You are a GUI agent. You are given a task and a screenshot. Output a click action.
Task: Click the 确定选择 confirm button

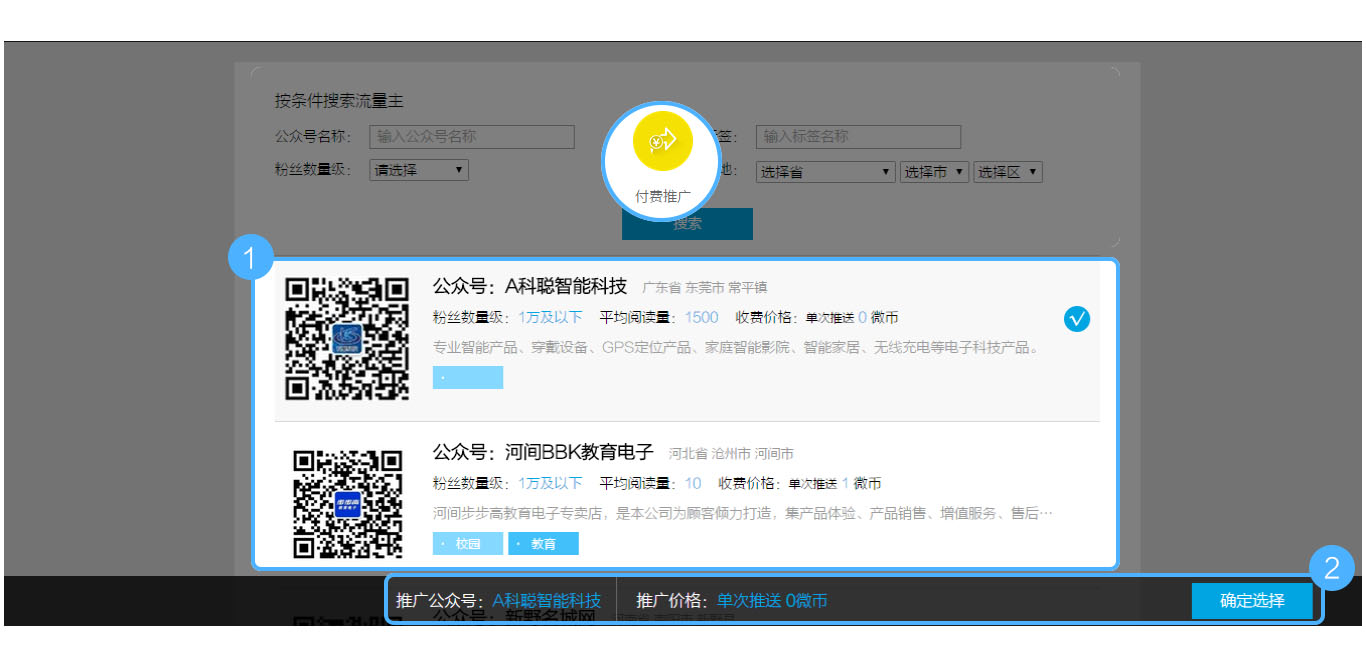click(x=1251, y=601)
